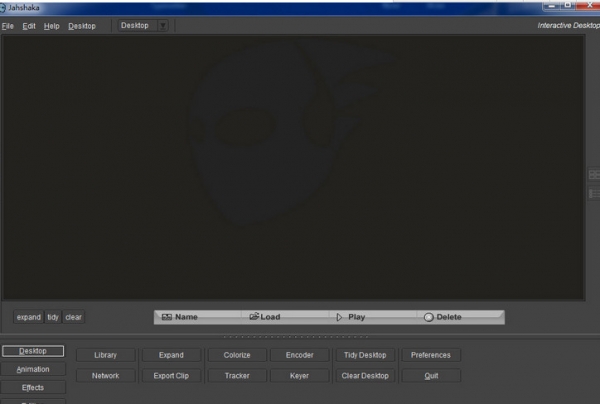
Task: Click the Expand button in the lower panel
Action: tap(171, 355)
